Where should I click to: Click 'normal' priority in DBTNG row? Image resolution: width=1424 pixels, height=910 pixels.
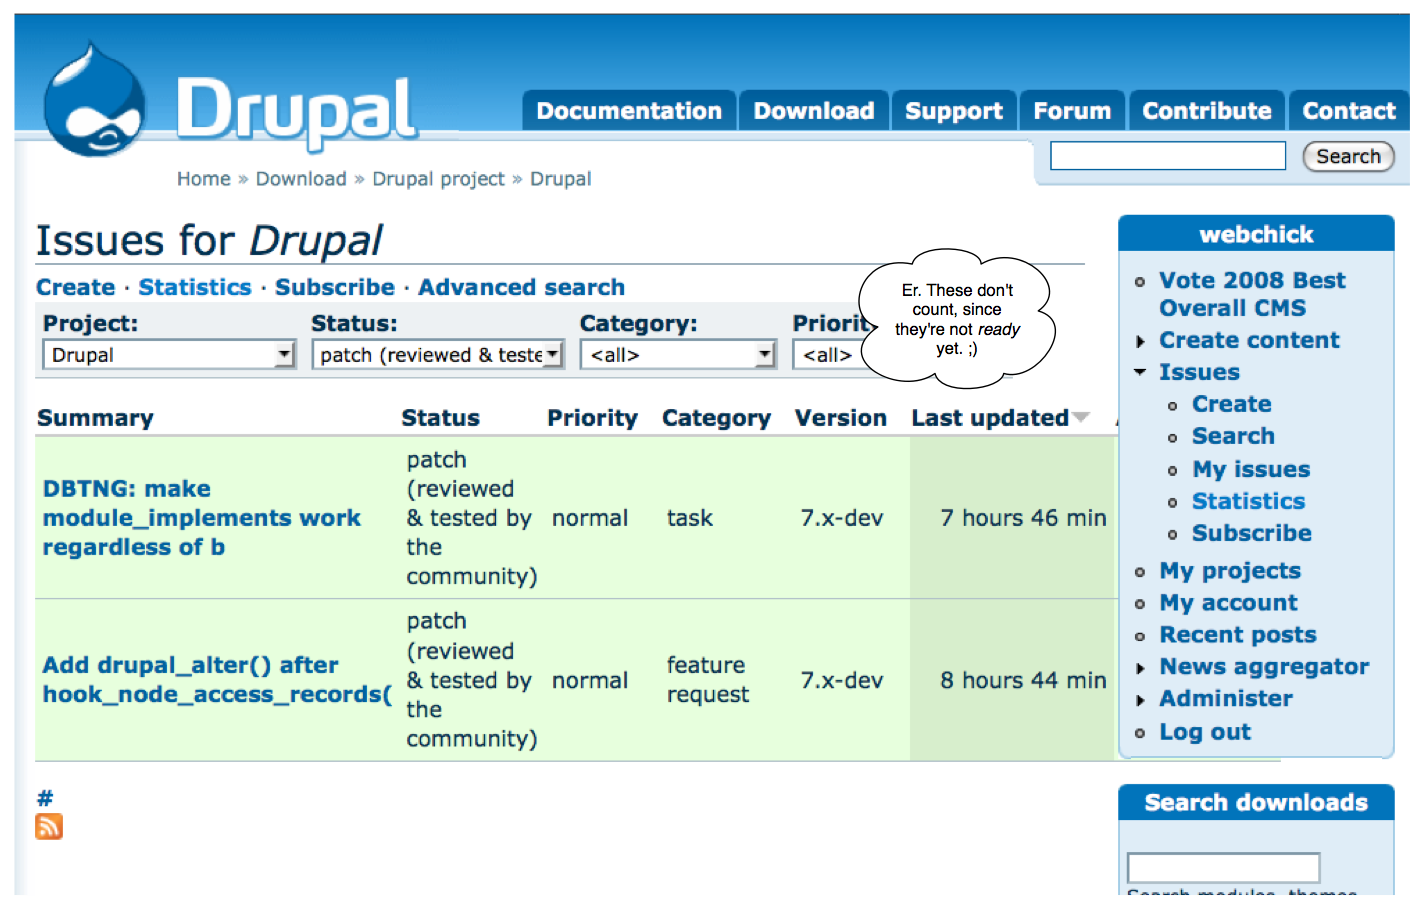(590, 518)
